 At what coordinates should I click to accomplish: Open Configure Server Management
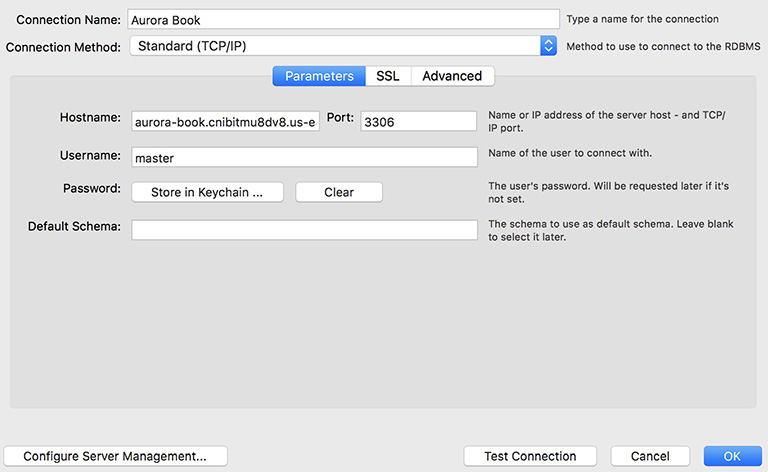(x=115, y=456)
